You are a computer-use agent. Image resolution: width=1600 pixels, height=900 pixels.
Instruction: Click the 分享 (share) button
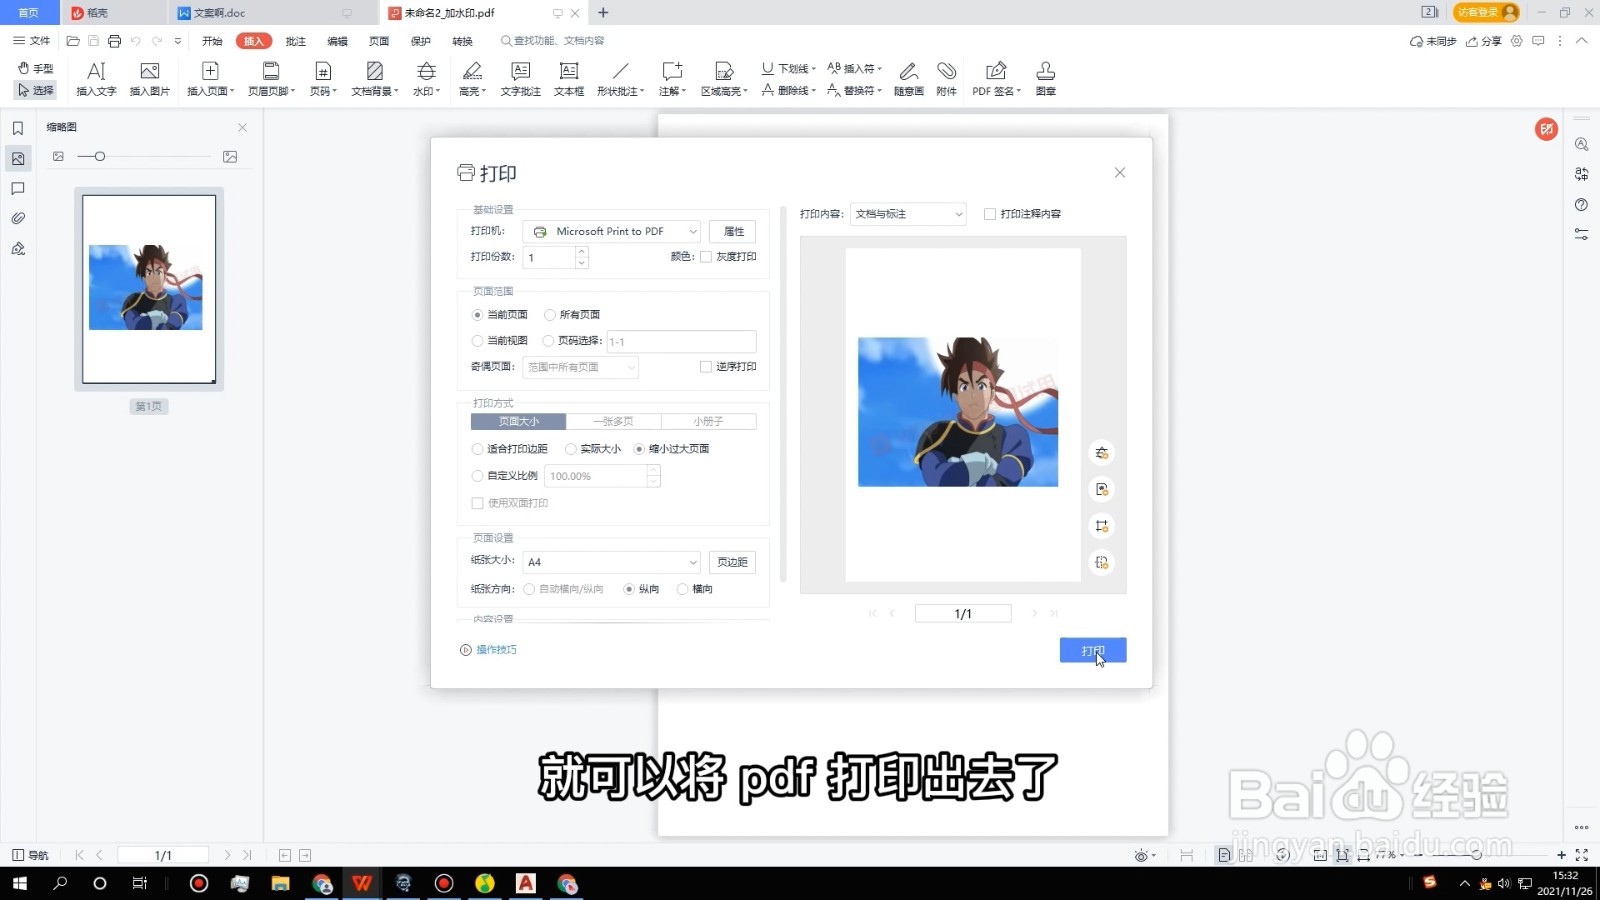(x=1485, y=41)
